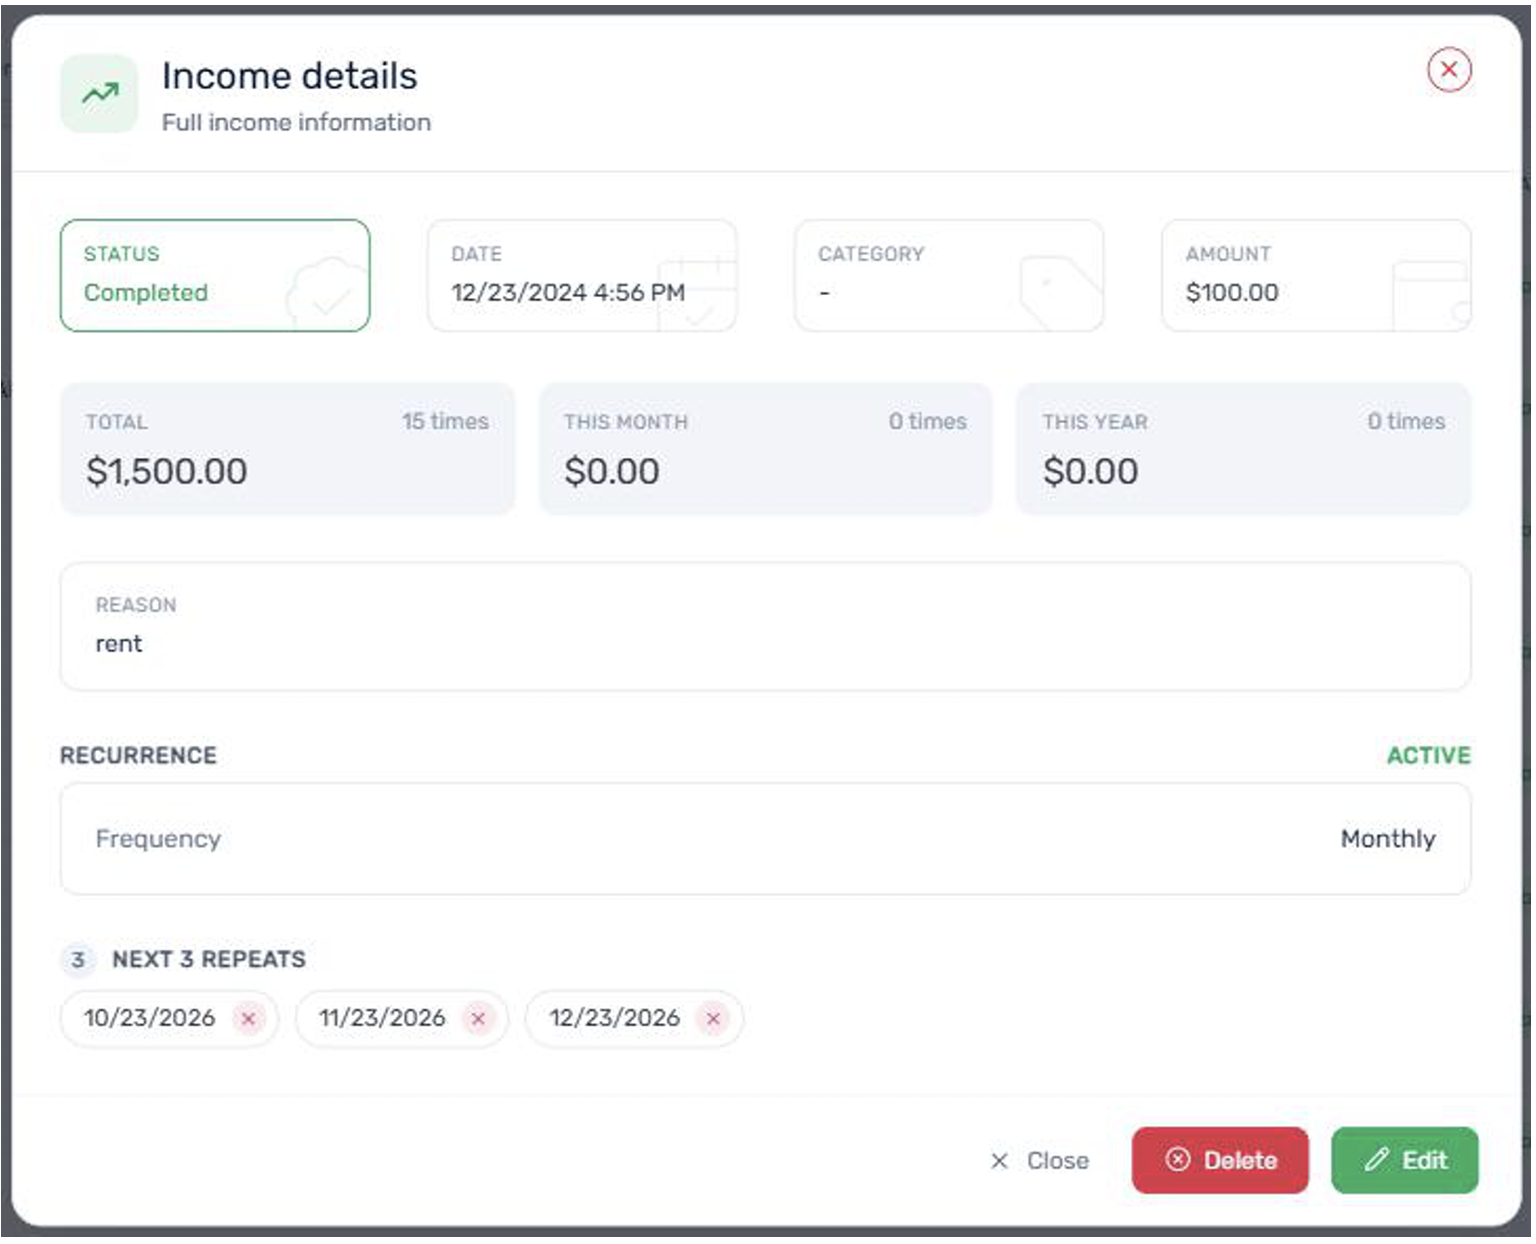This screenshot has height=1244, width=1536.
Task: Click the green Edit button
Action: point(1405,1160)
